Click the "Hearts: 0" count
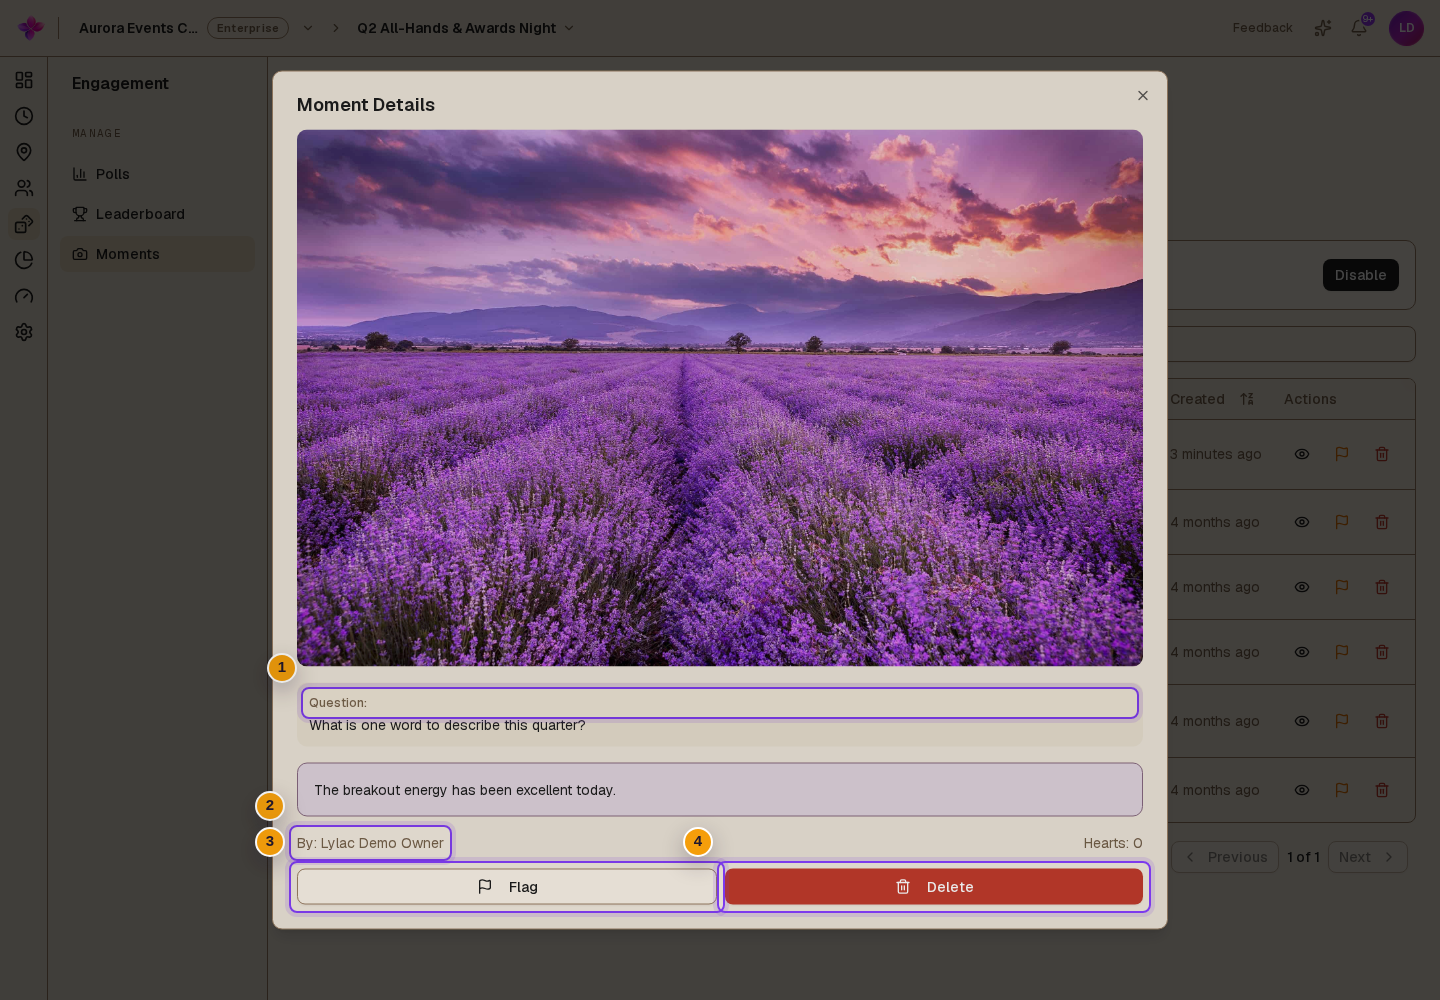The image size is (1440, 1000). (1113, 843)
